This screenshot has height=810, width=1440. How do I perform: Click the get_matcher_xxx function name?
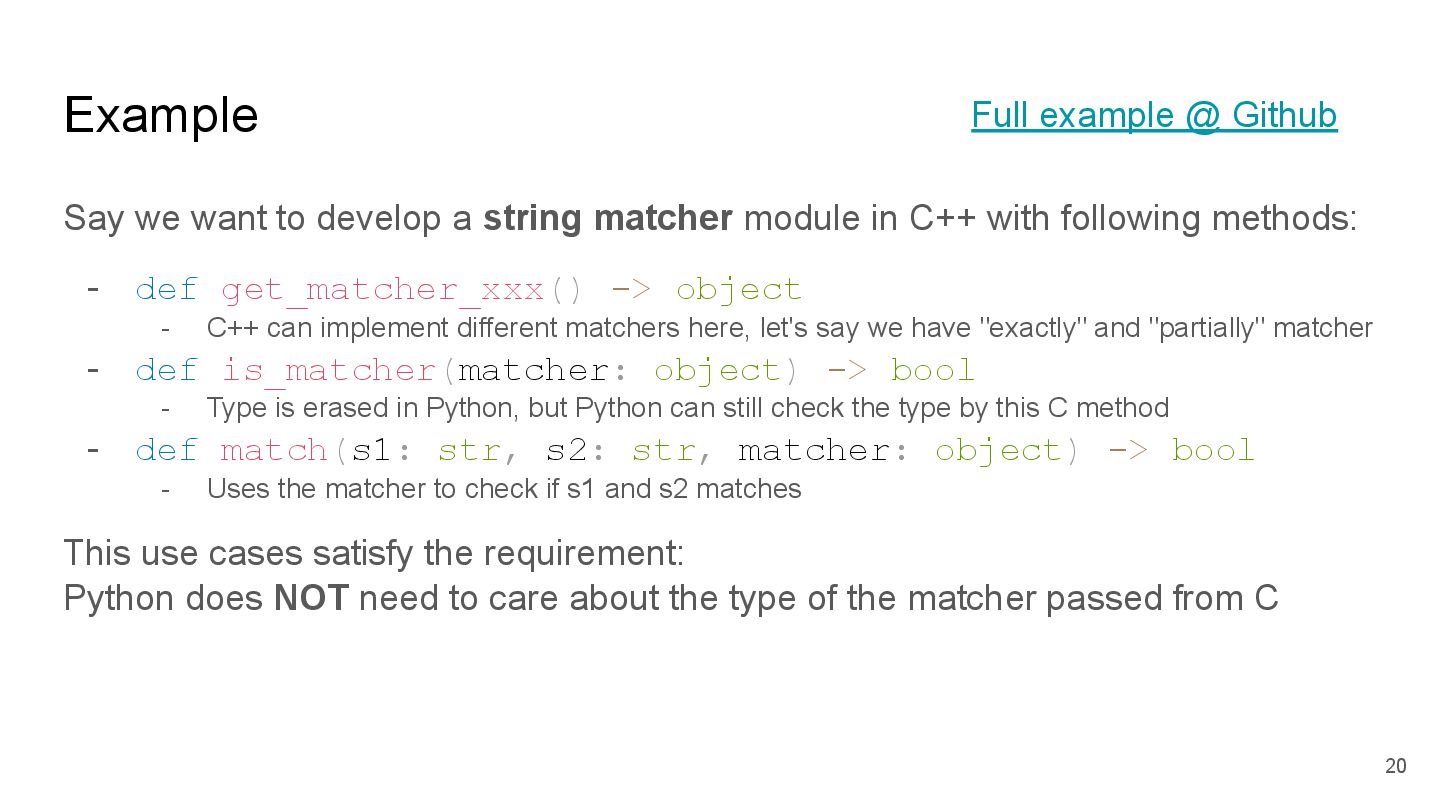(382, 290)
